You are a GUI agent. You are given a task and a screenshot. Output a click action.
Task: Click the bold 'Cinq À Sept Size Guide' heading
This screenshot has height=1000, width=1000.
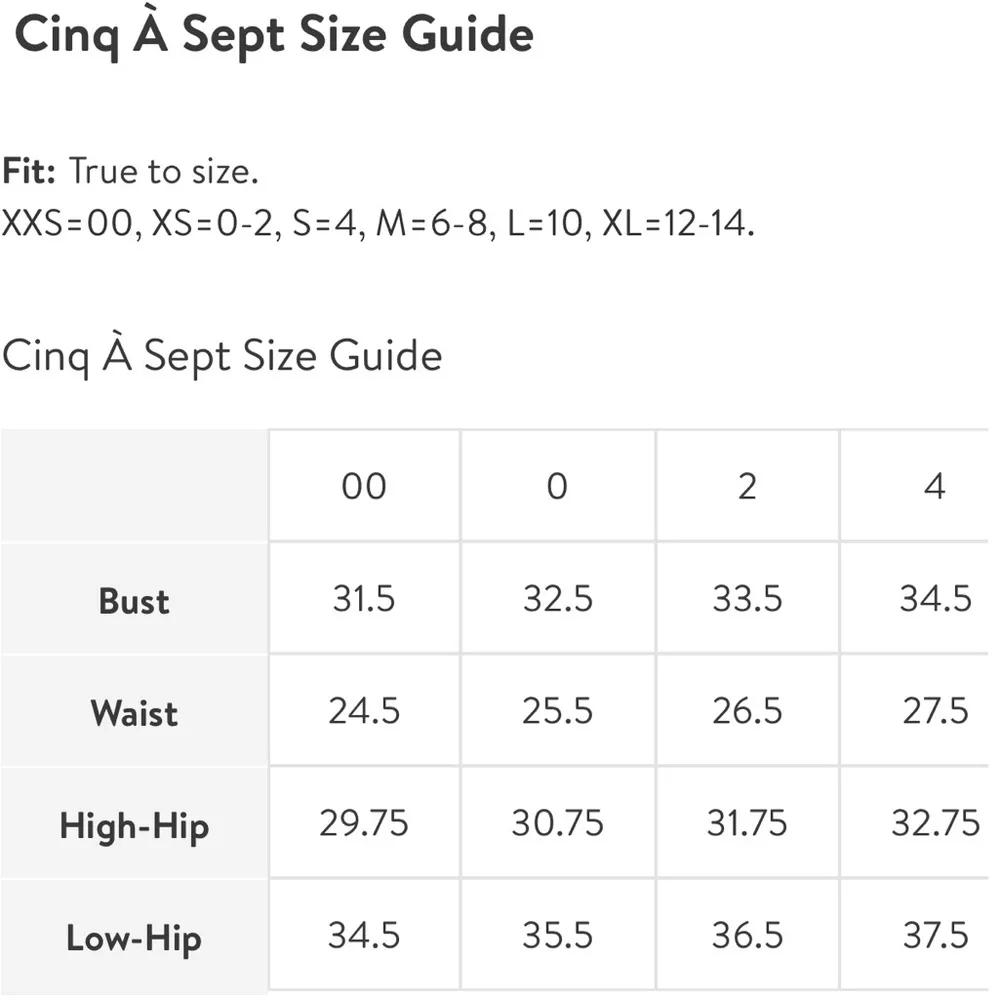click(274, 36)
